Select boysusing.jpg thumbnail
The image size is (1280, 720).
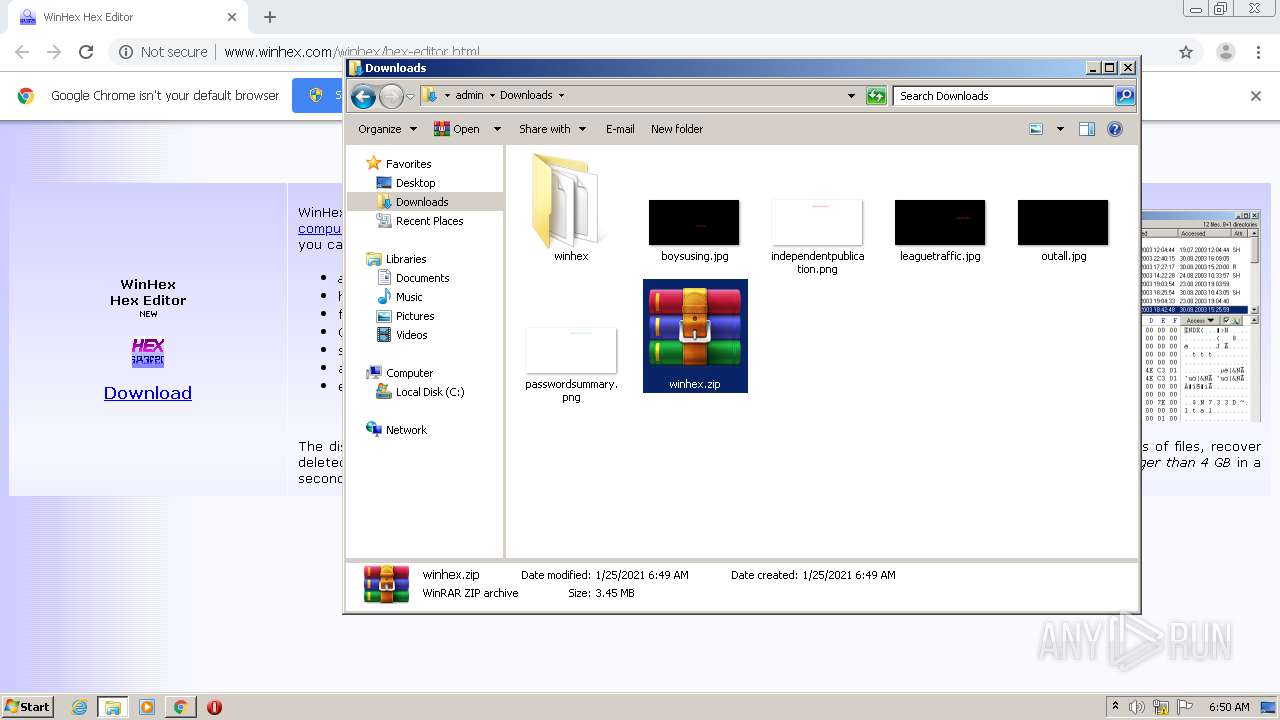click(694, 222)
